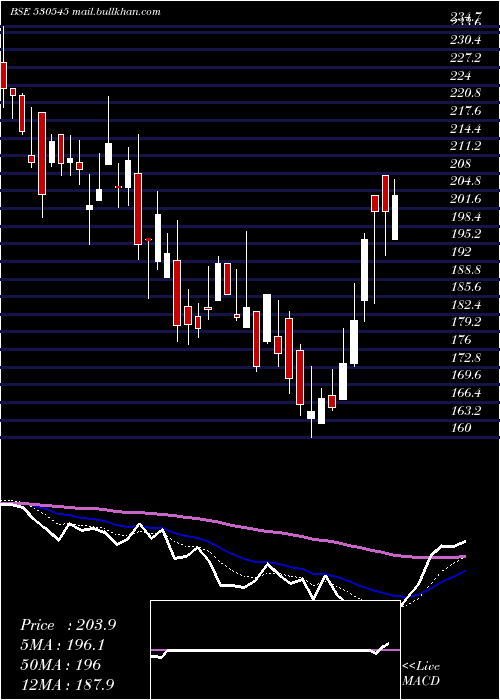Click the 217.6 price axis label
The height and width of the screenshot is (700, 500).
pos(465,111)
